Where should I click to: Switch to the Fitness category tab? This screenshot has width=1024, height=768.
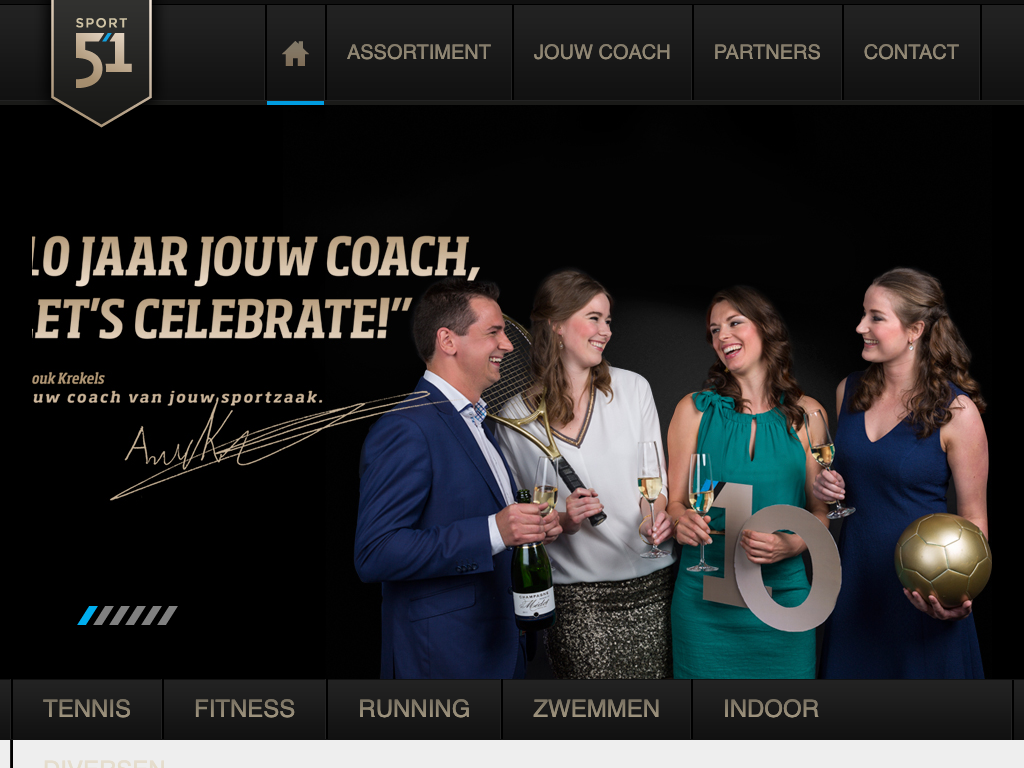[x=244, y=709]
